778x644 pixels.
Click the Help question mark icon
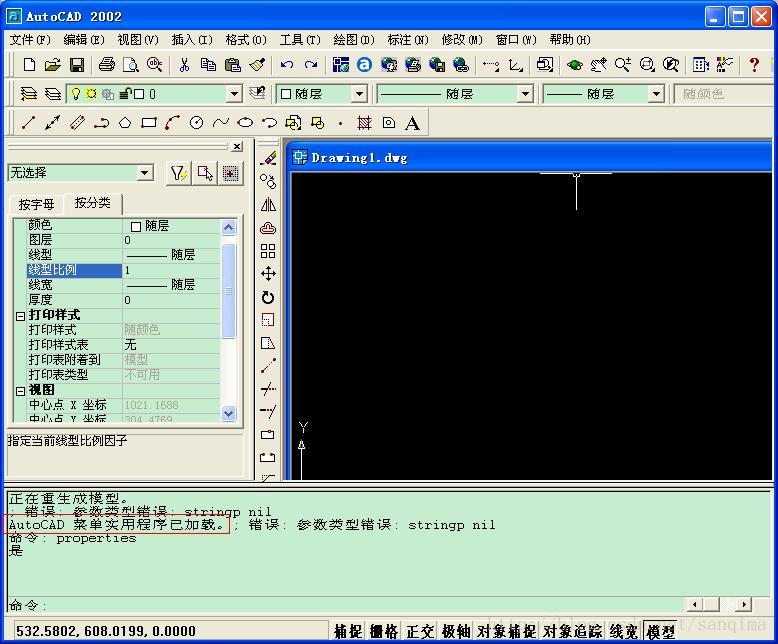(754, 64)
